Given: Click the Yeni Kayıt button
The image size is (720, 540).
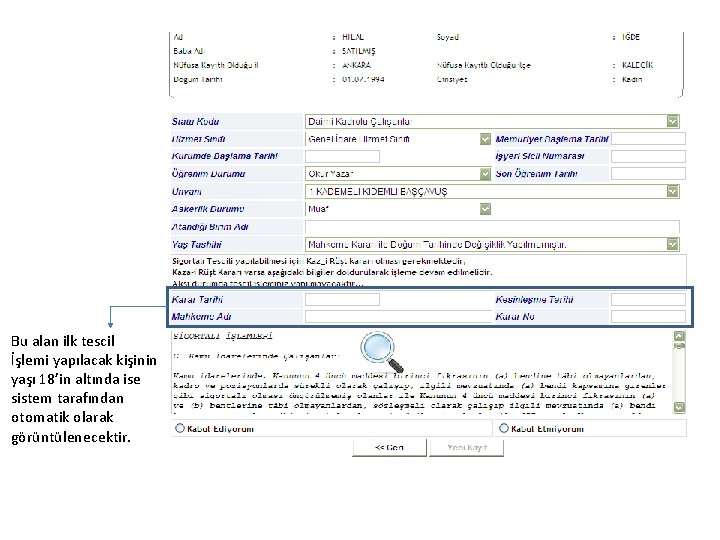Looking at the screenshot, I should tap(467, 447).
